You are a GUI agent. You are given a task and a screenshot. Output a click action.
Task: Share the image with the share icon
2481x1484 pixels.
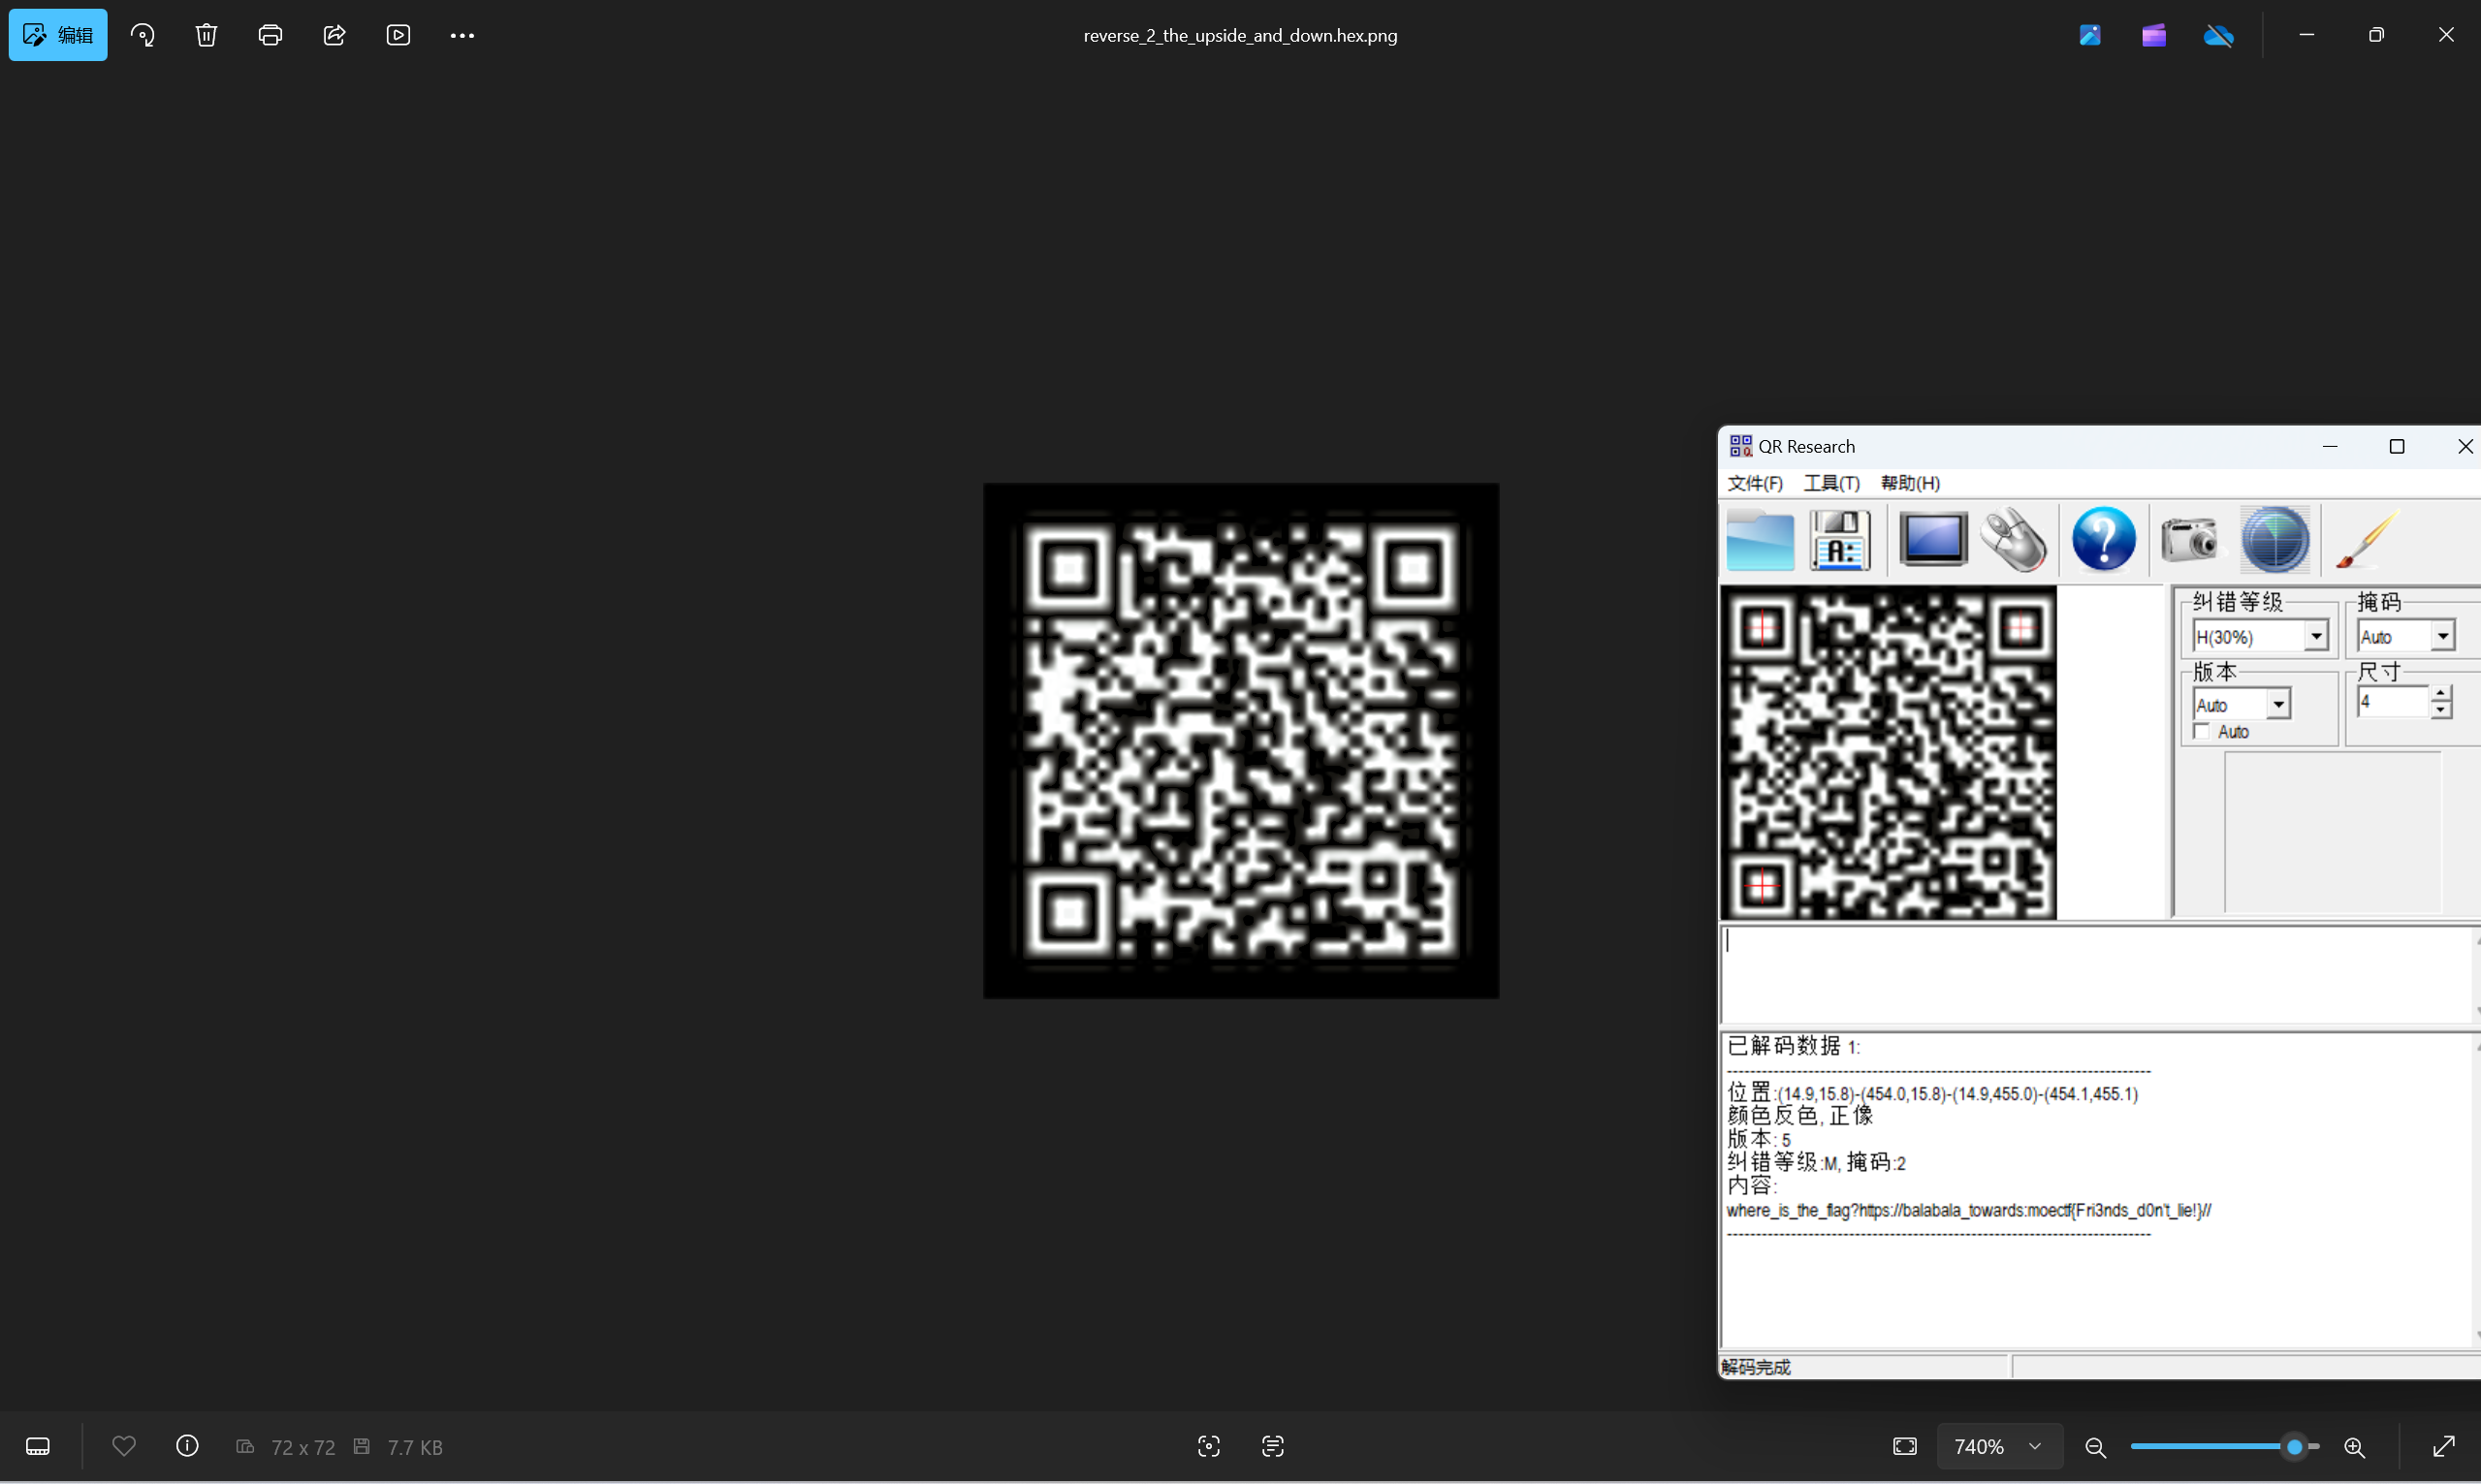334,35
